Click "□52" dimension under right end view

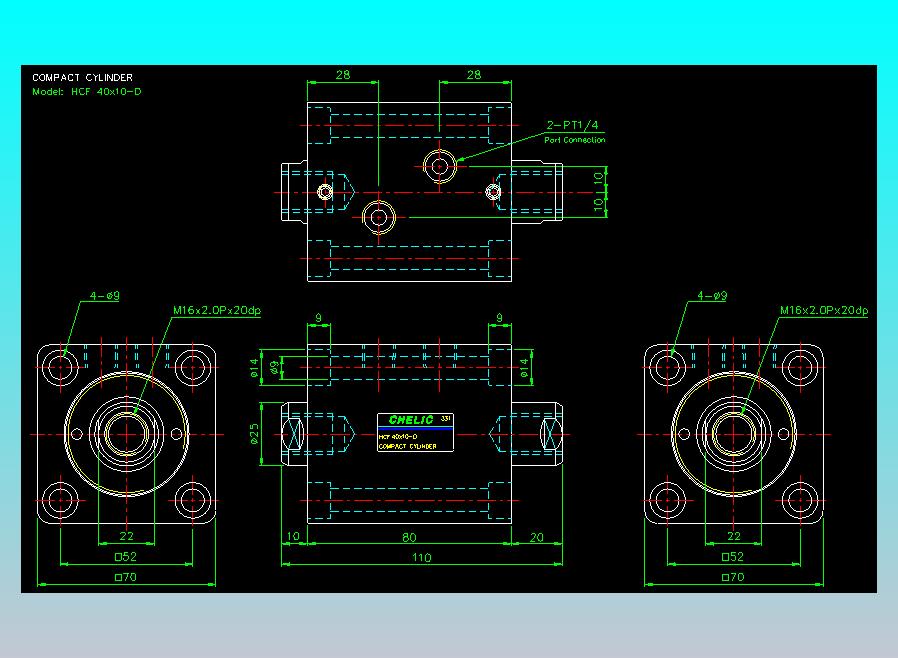pyautogui.click(x=733, y=556)
